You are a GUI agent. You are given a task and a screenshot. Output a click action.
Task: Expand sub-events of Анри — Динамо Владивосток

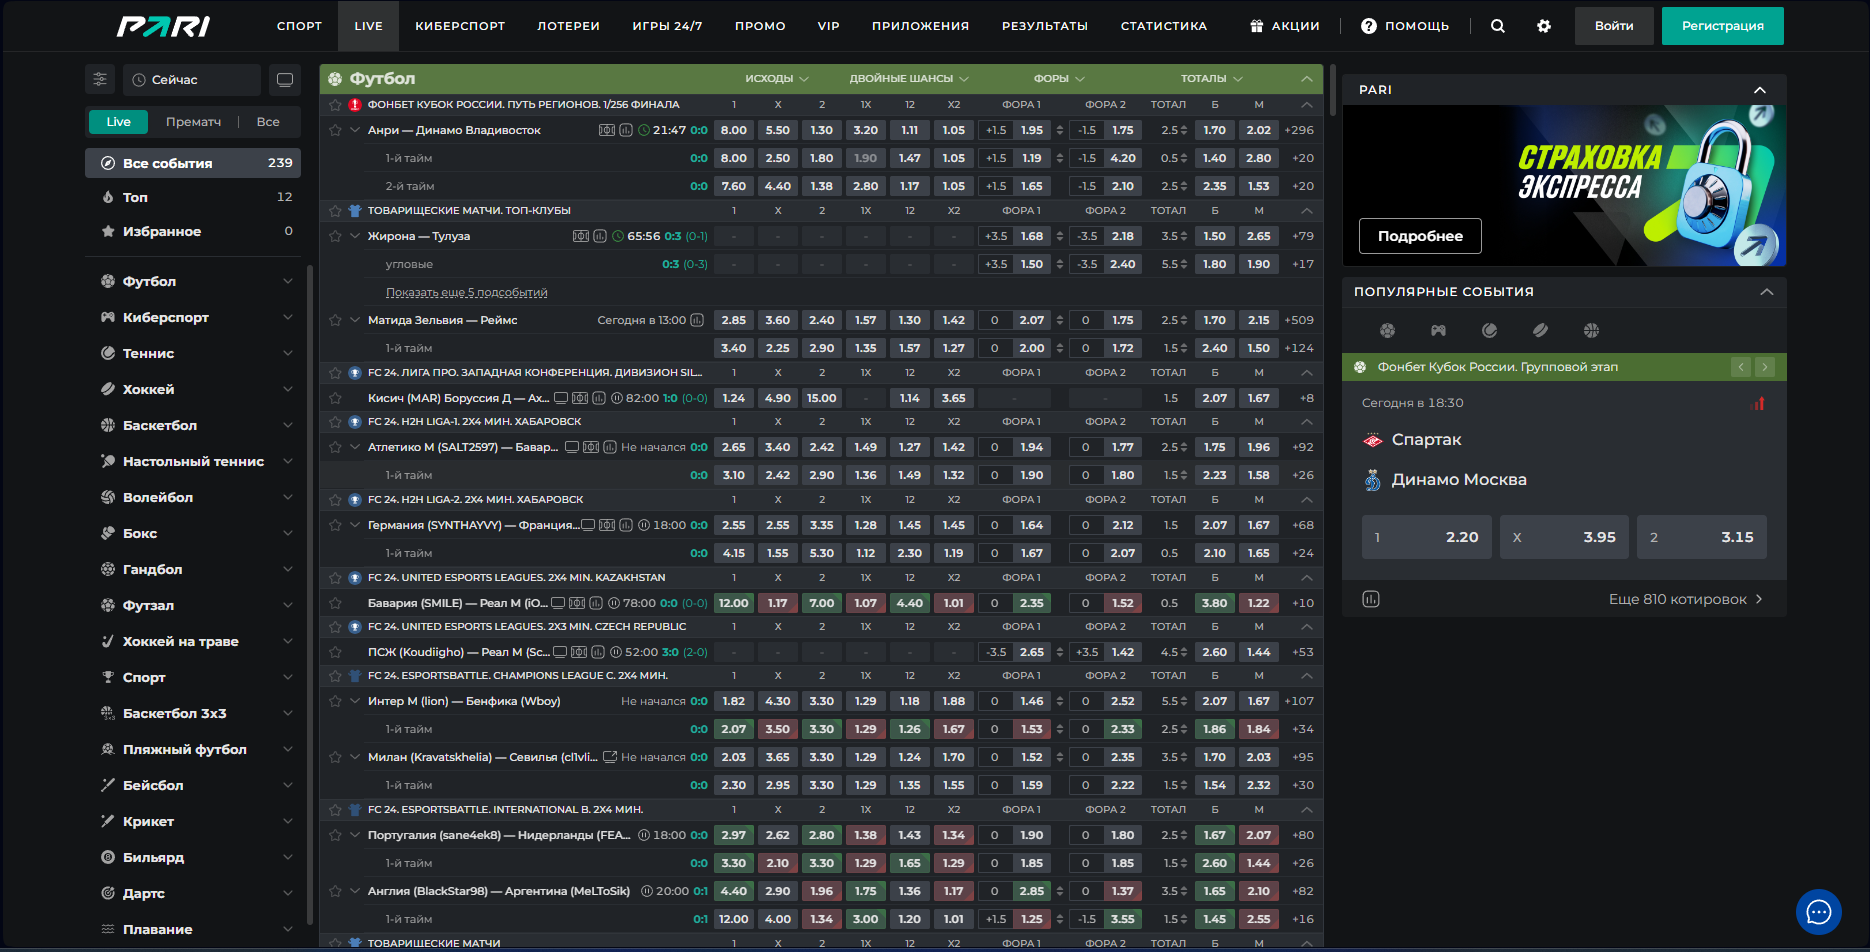point(355,130)
